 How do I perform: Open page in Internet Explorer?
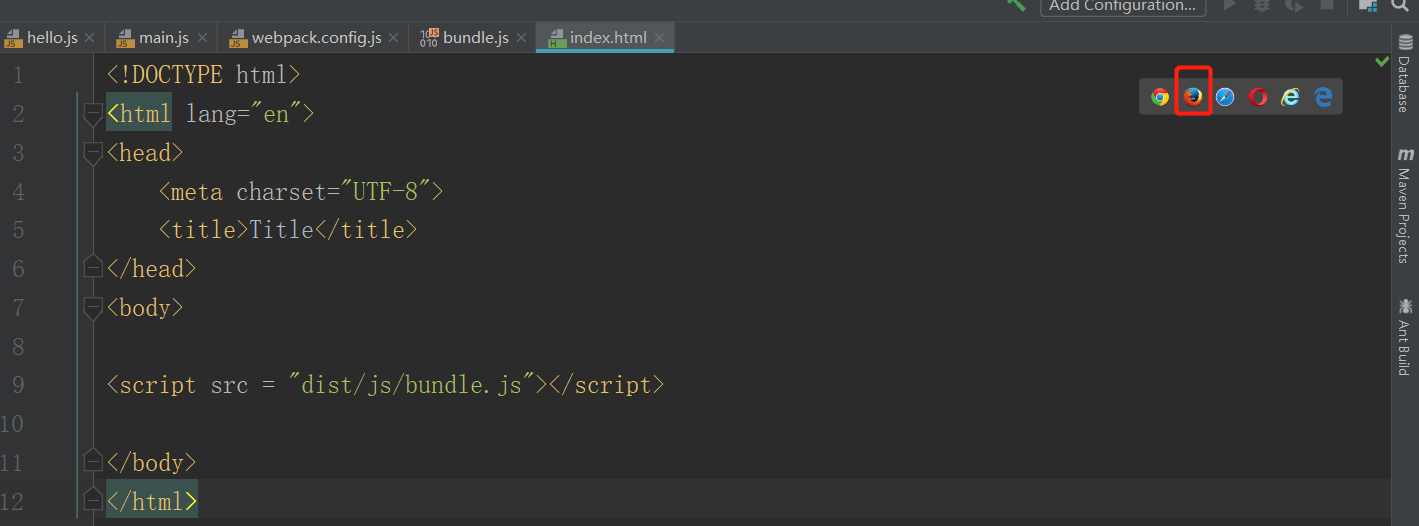click(1291, 97)
